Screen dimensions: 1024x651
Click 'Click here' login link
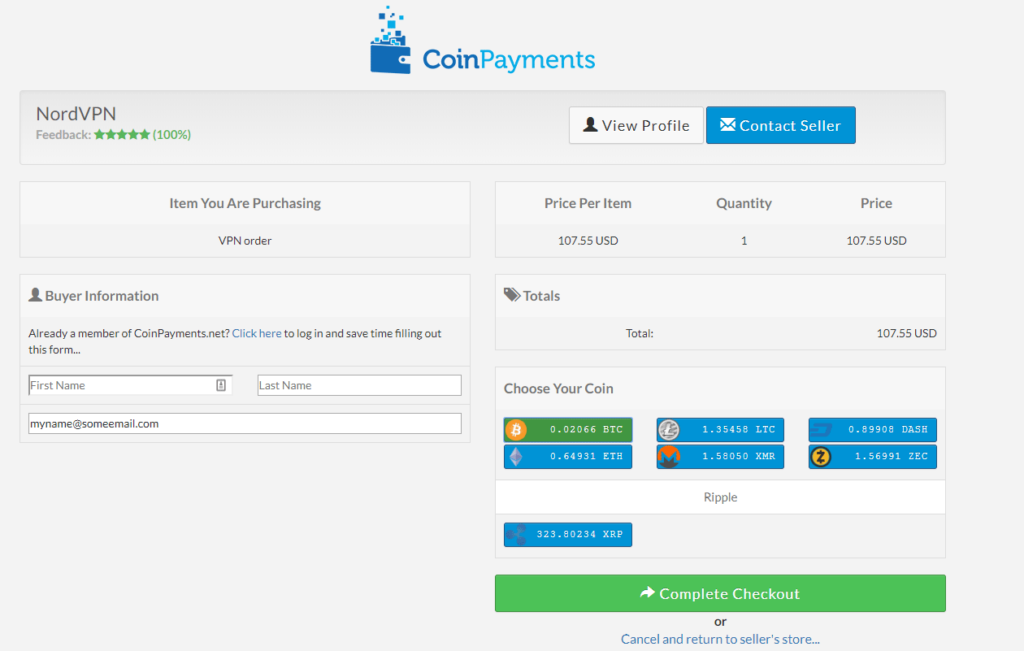coord(257,333)
